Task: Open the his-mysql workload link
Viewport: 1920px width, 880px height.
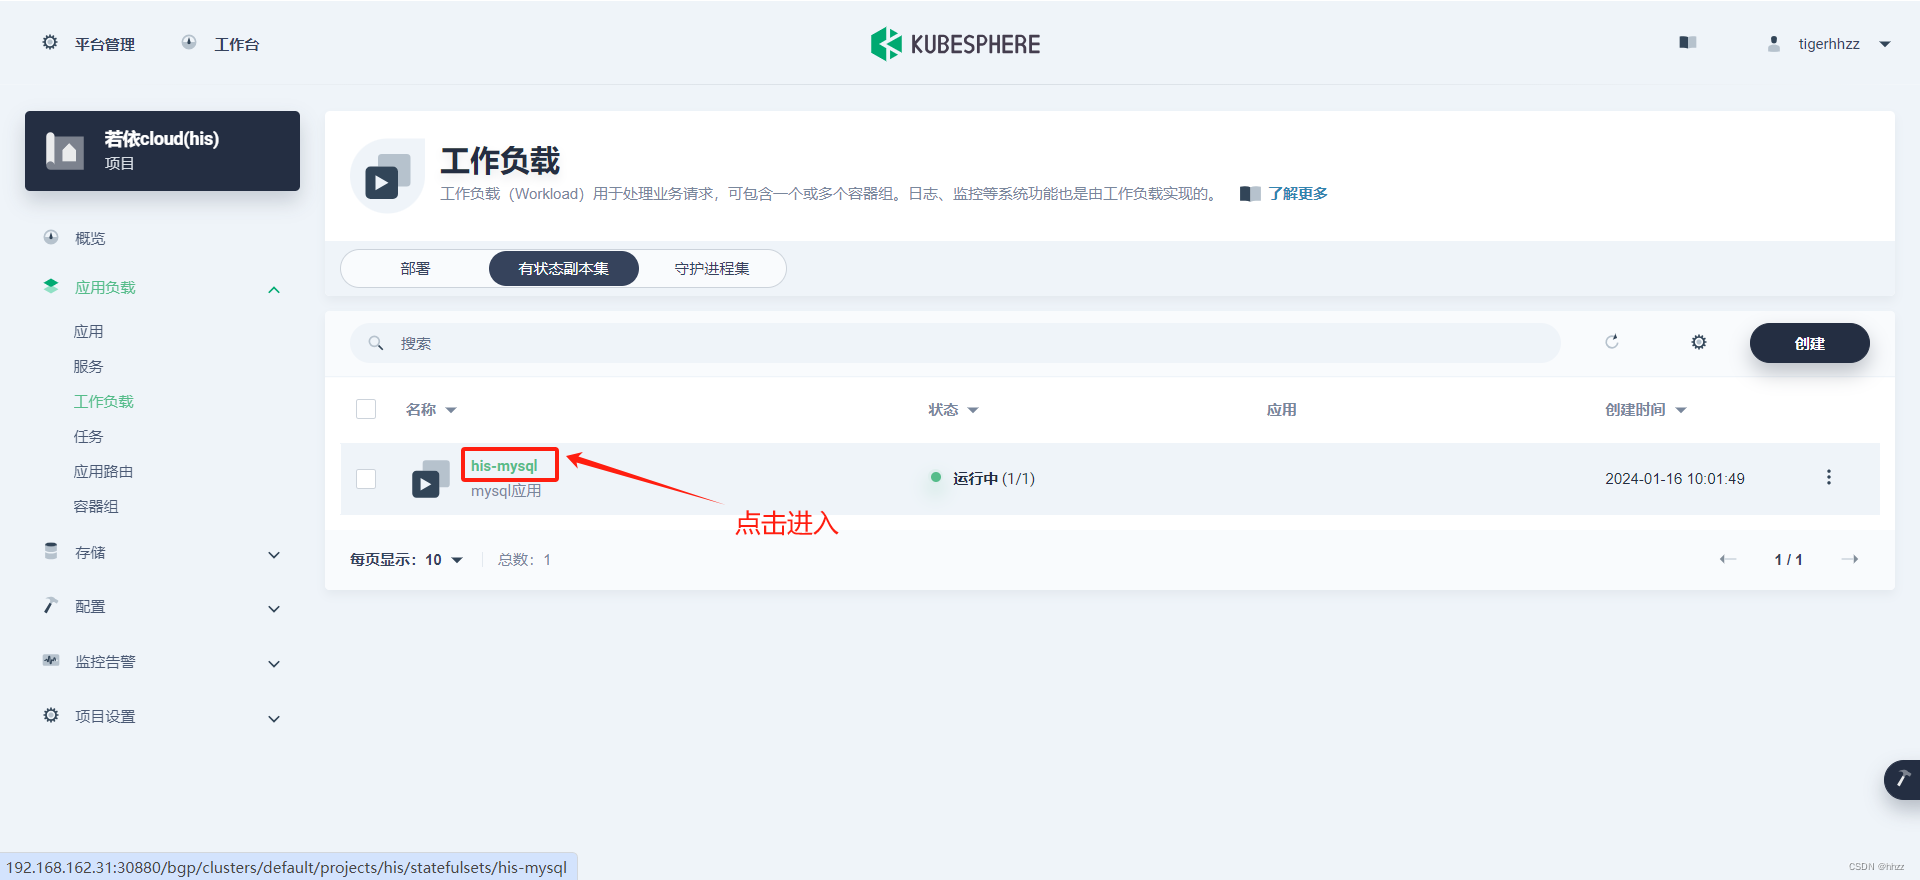Action: (x=504, y=466)
